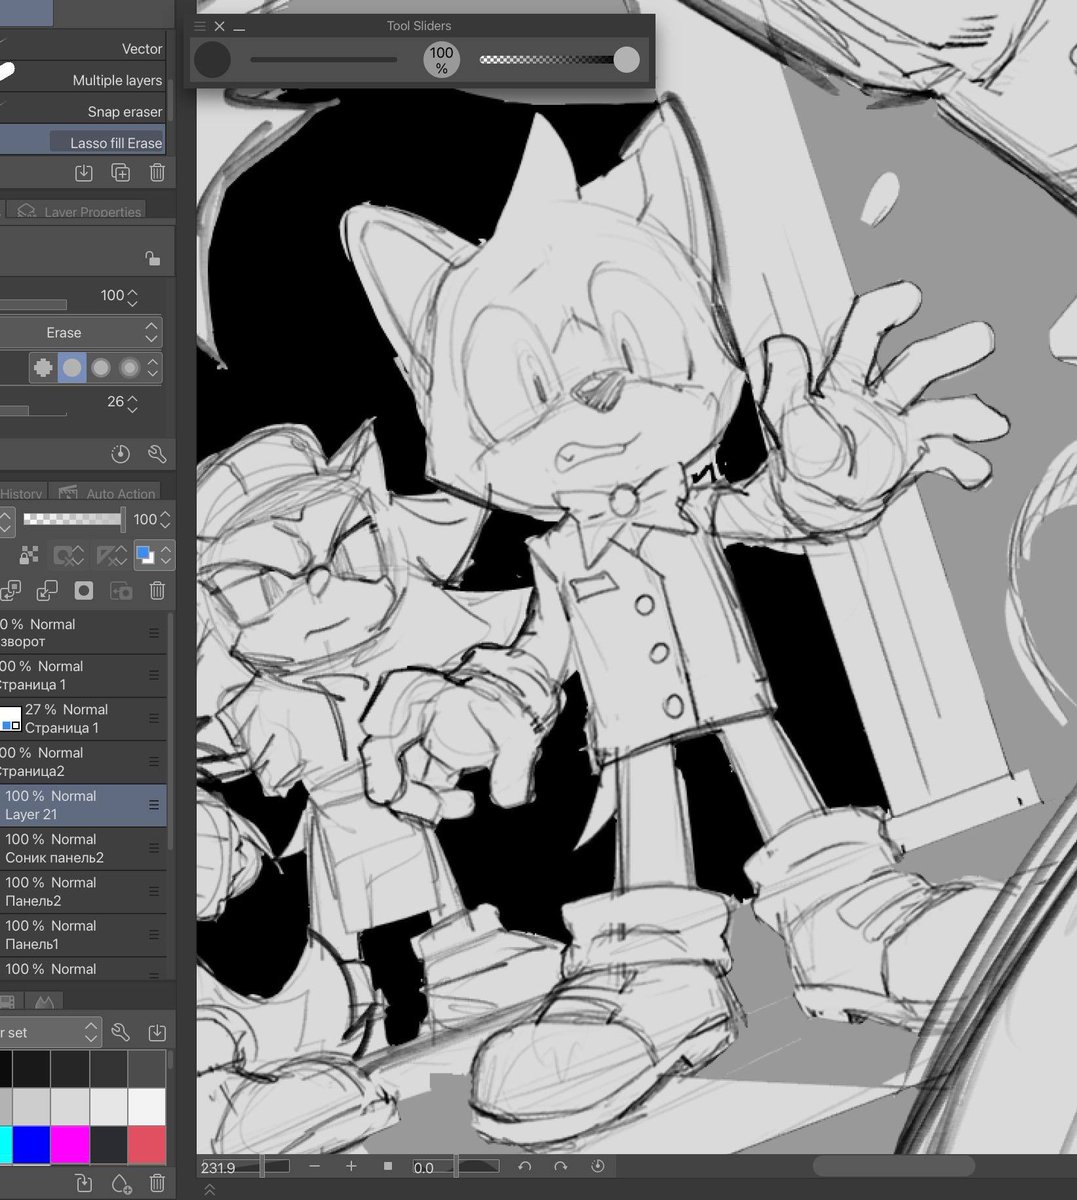Click the 100 % opacity indicator circle
The width and height of the screenshot is (1077, 1200).
pyautogui.click(x=441, y=60)
